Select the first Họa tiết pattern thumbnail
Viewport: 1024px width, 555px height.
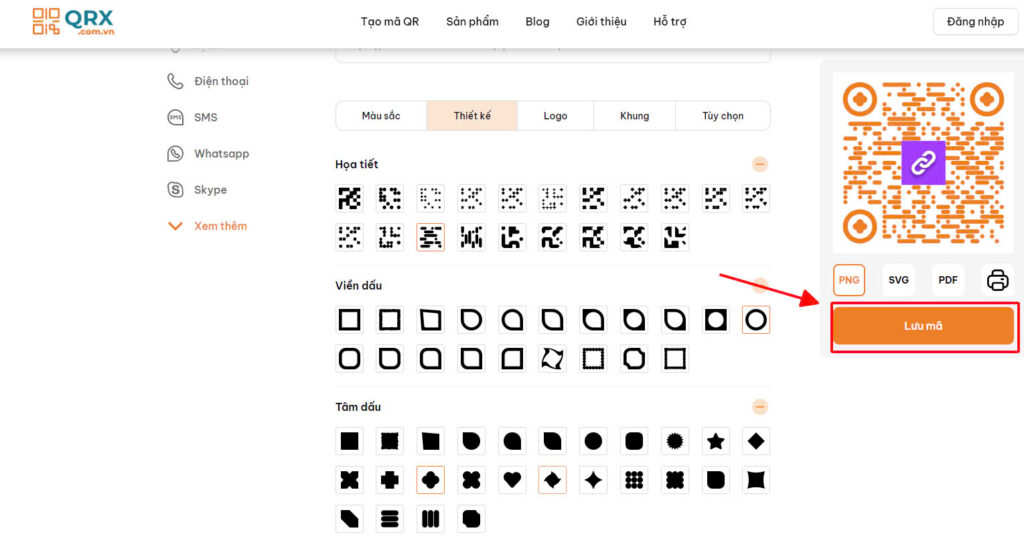(349, 199)
